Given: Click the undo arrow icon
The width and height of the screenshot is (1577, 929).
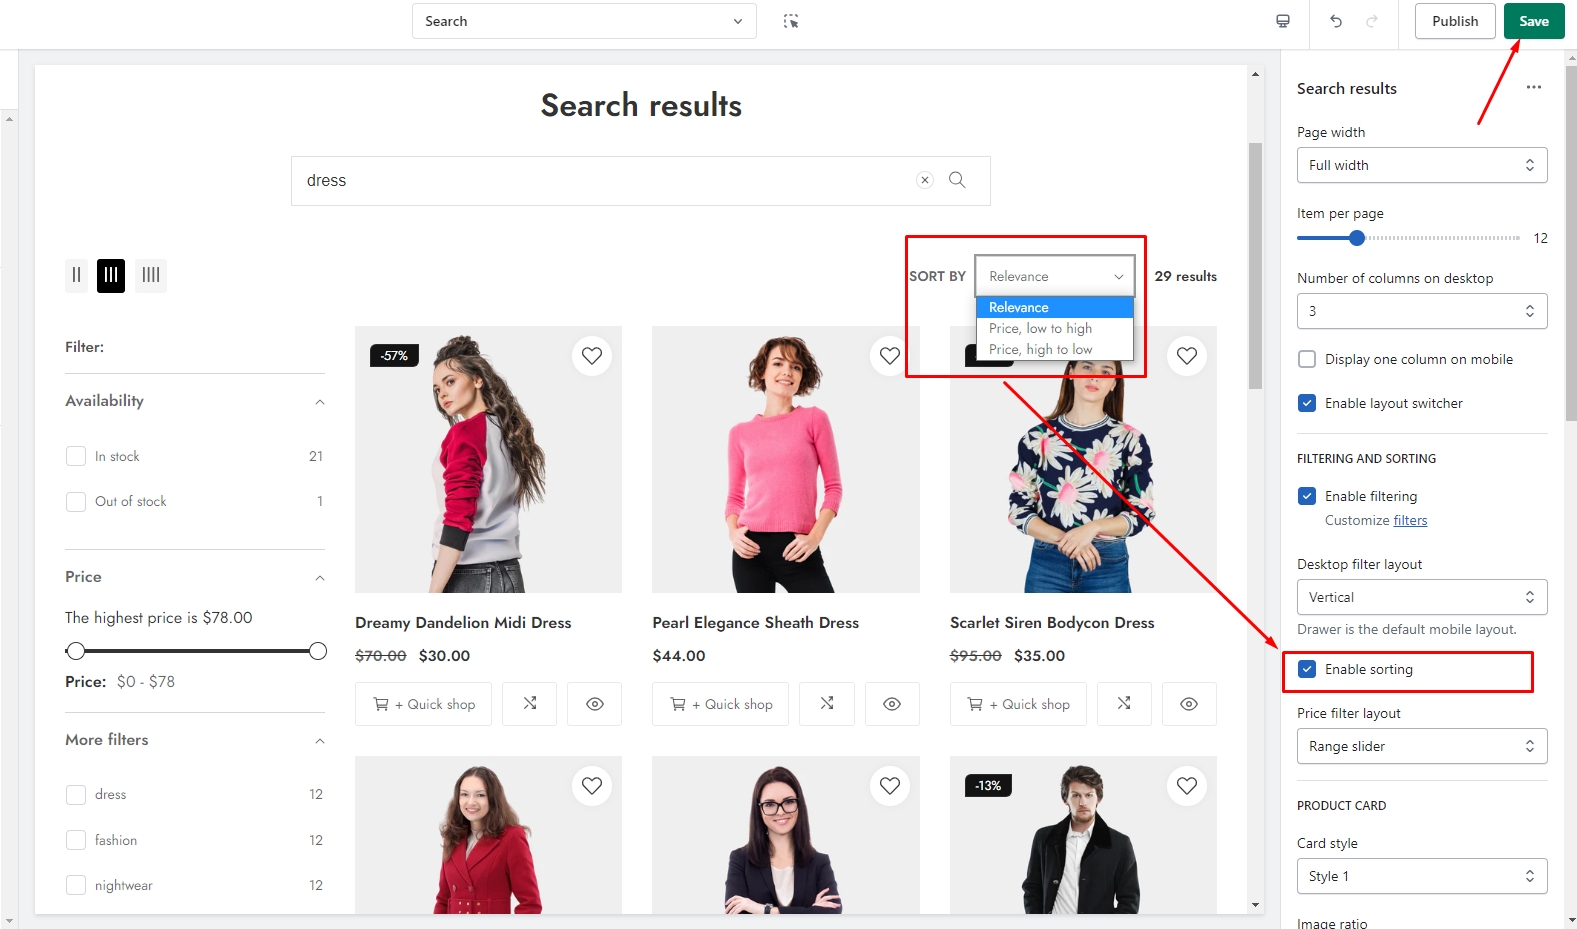Looking at the screenshot, I should tap(1336, 21).
